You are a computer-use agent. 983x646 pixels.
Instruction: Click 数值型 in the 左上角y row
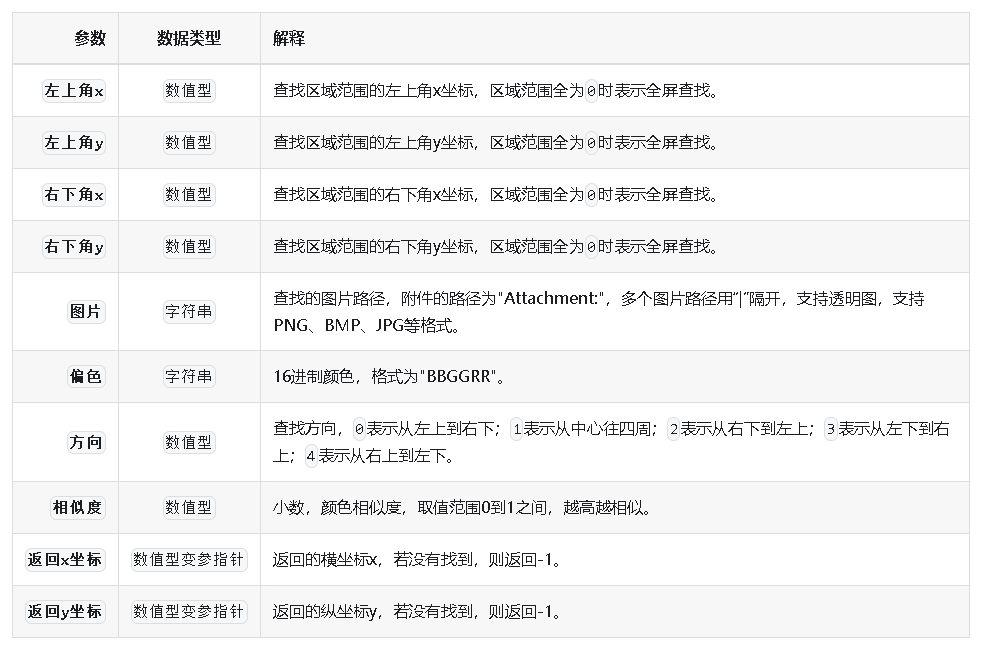pyautogui.click(x=189, y=142)
